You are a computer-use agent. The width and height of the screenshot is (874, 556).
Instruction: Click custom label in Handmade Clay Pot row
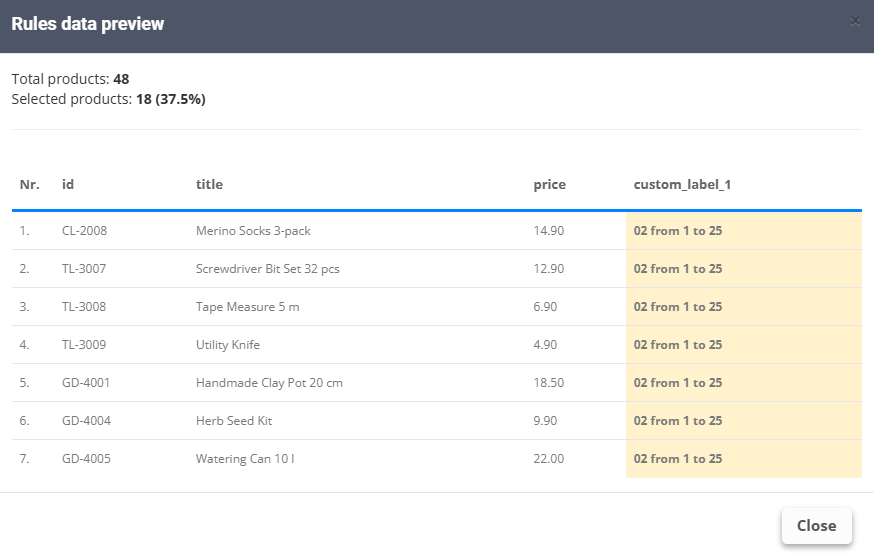tap(678, 383)
